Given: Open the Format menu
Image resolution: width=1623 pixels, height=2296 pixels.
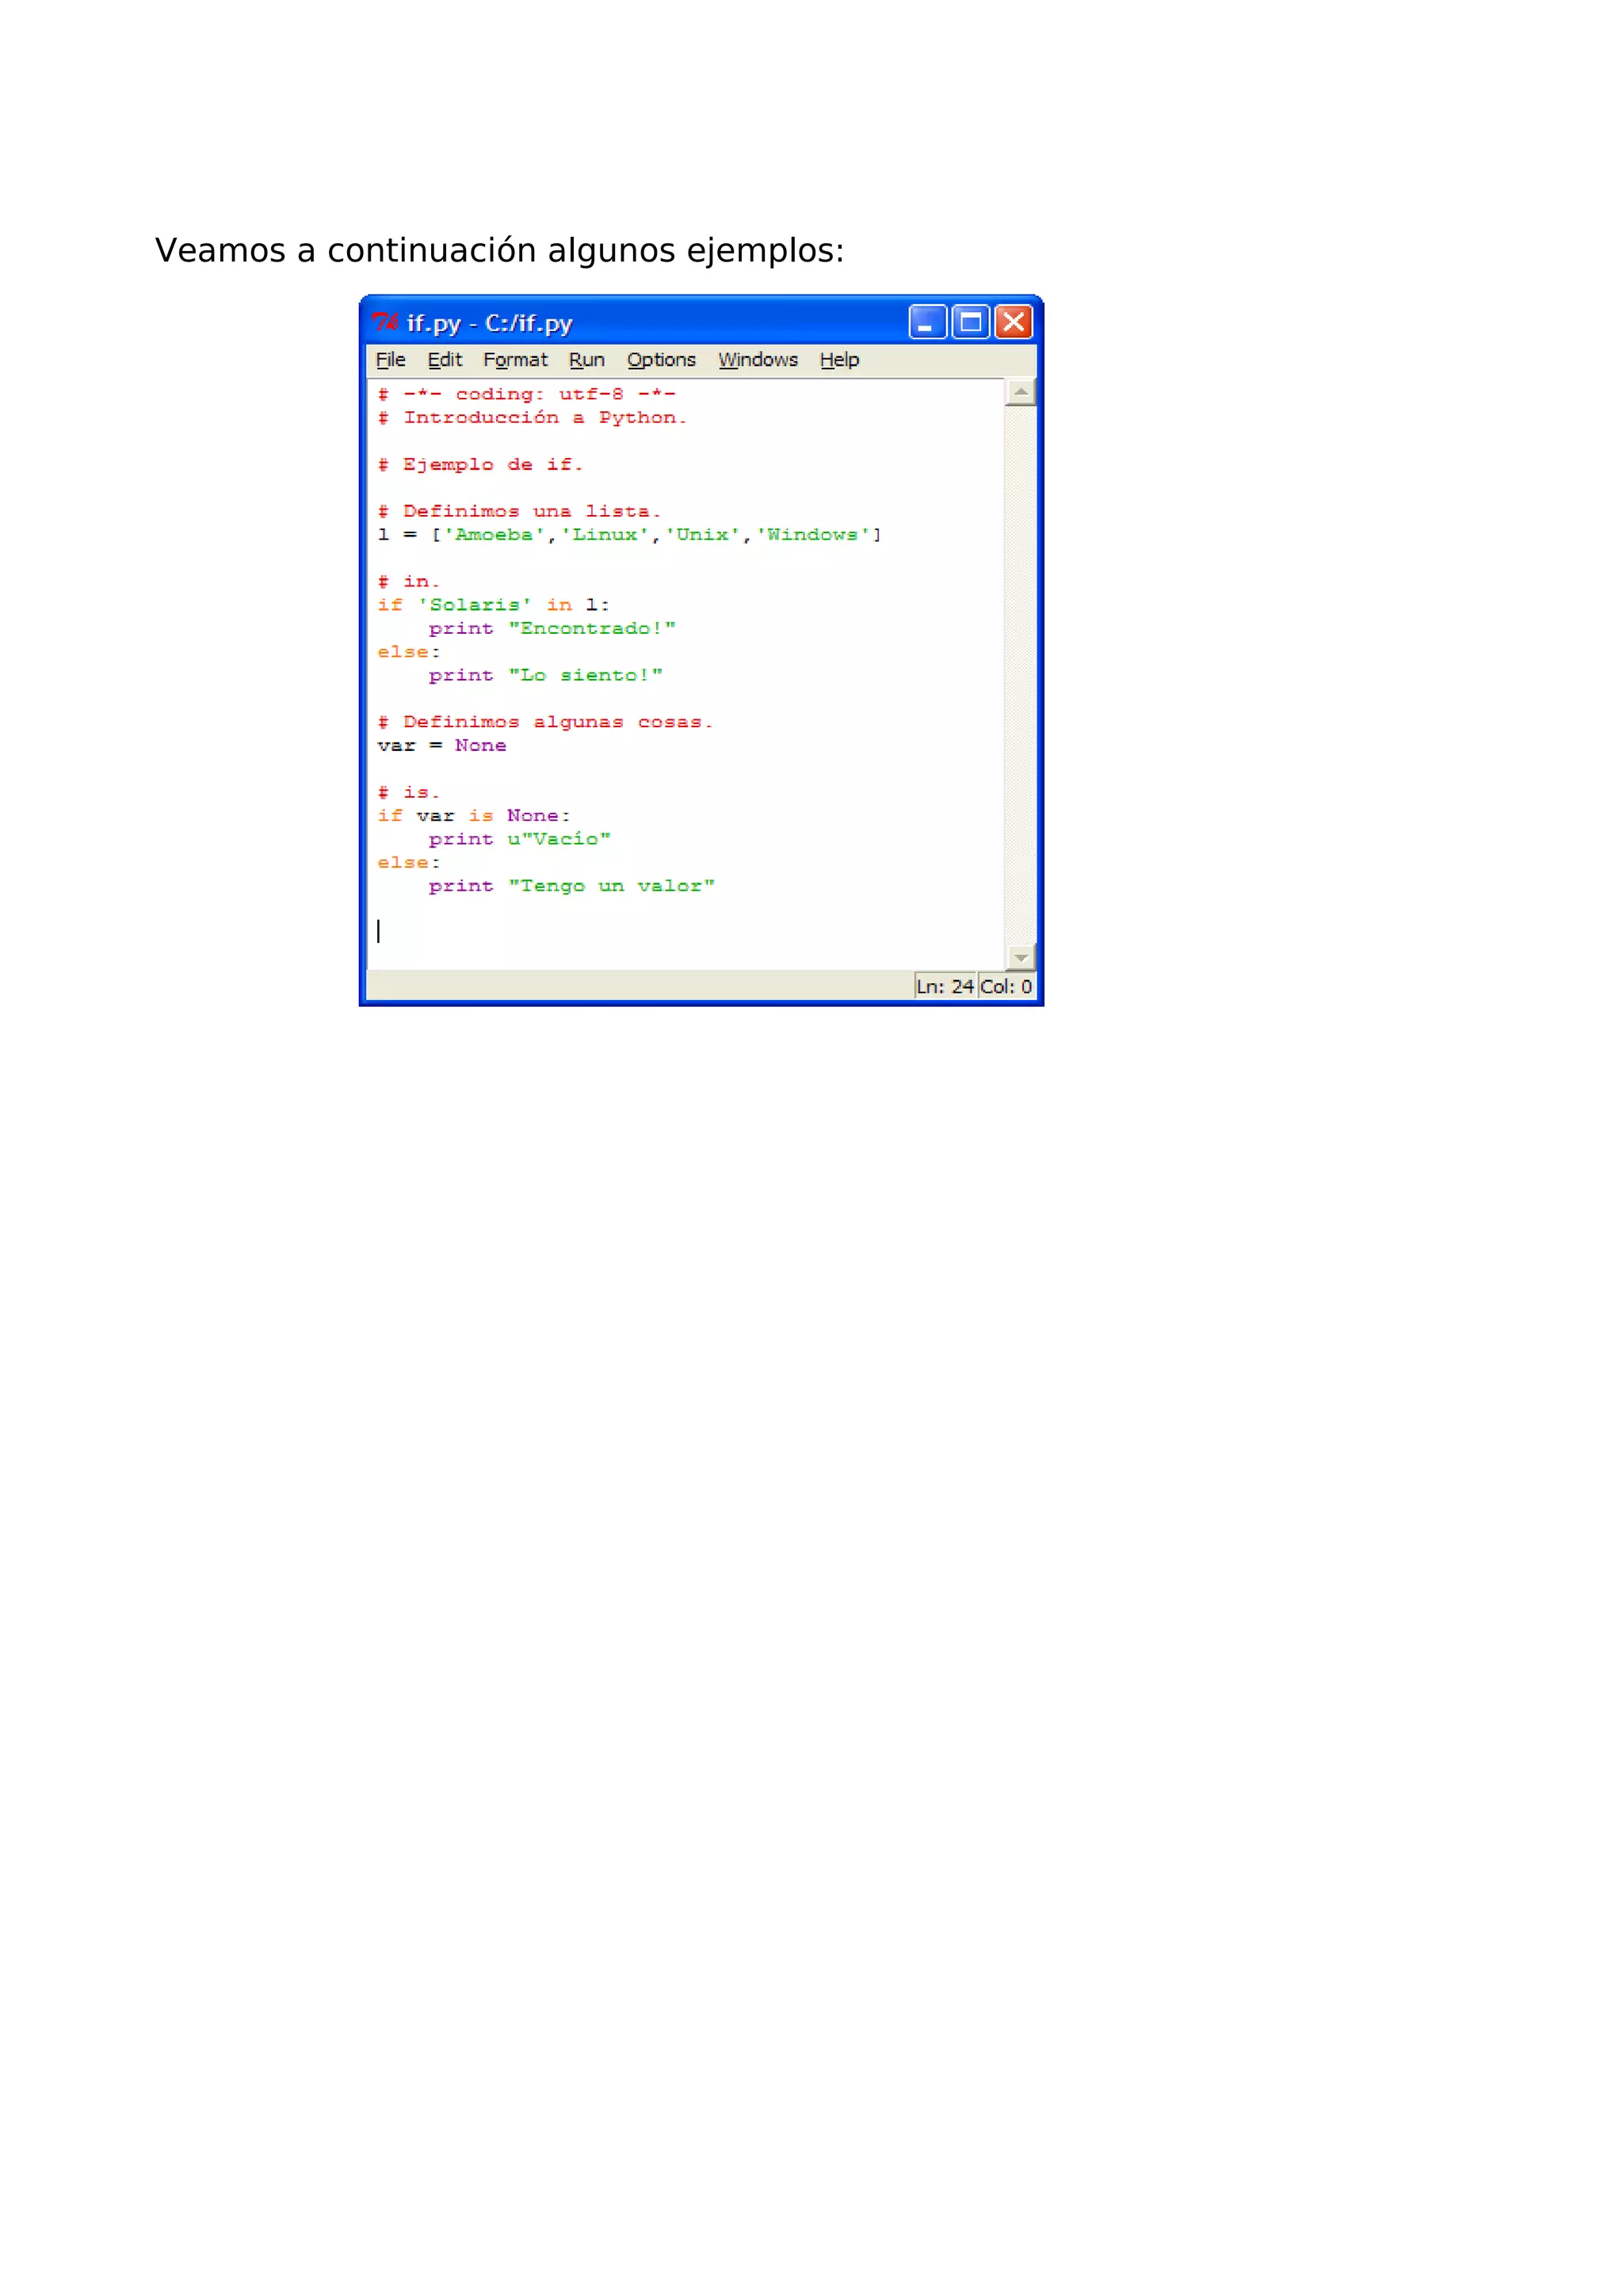Looking at the screenshot, I should [x=515, y=360].
